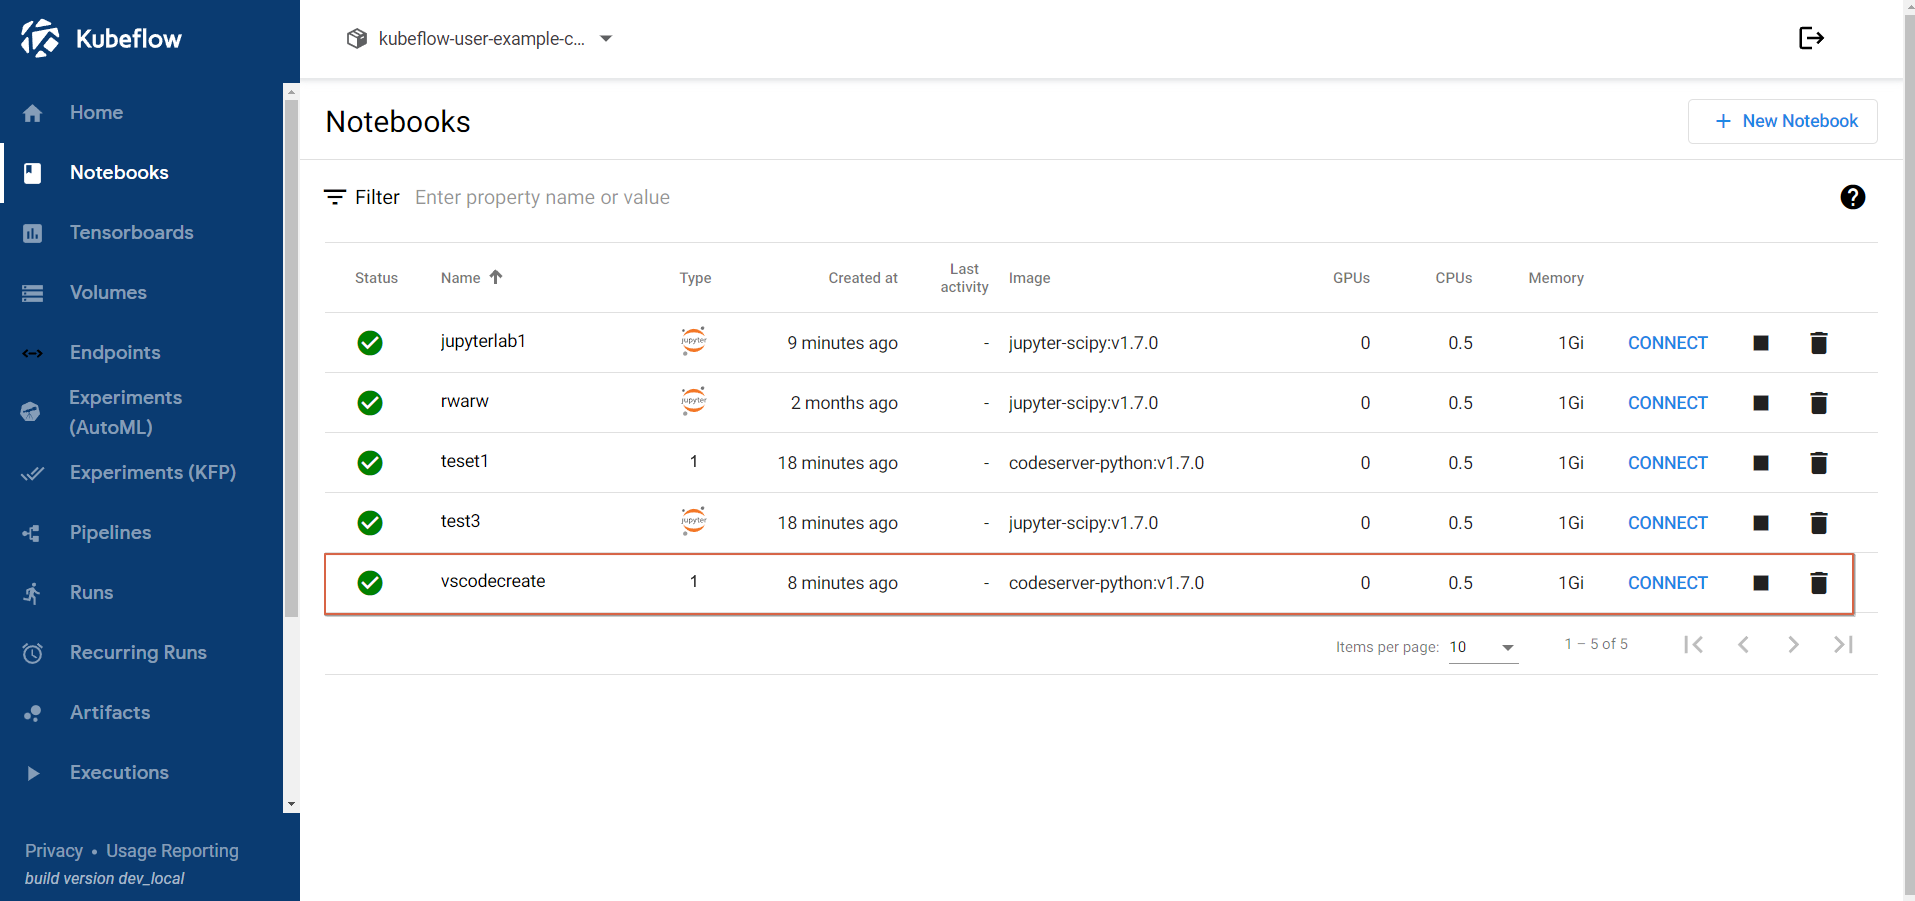The height and width of the screenshot is (901, 1915).
Task: Stop the test3 notebook
Action: point(1761,523)
